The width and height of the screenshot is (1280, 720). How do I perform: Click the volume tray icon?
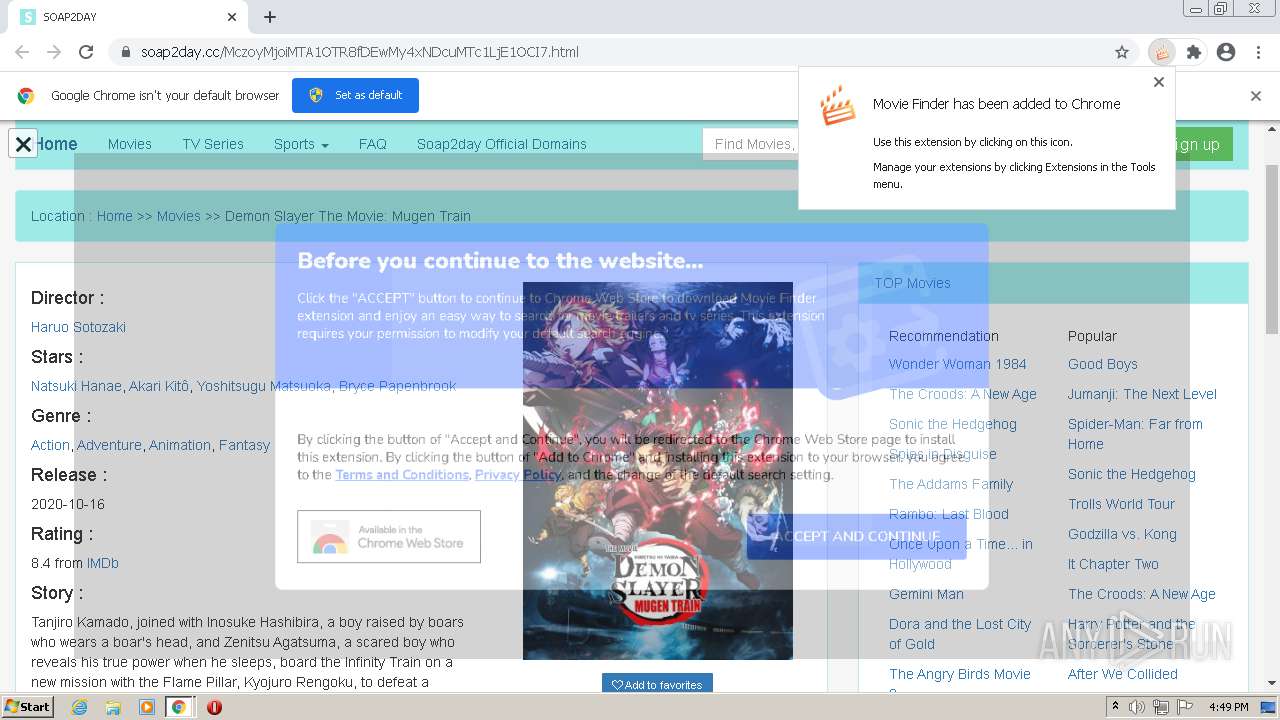pos(1137,707)
